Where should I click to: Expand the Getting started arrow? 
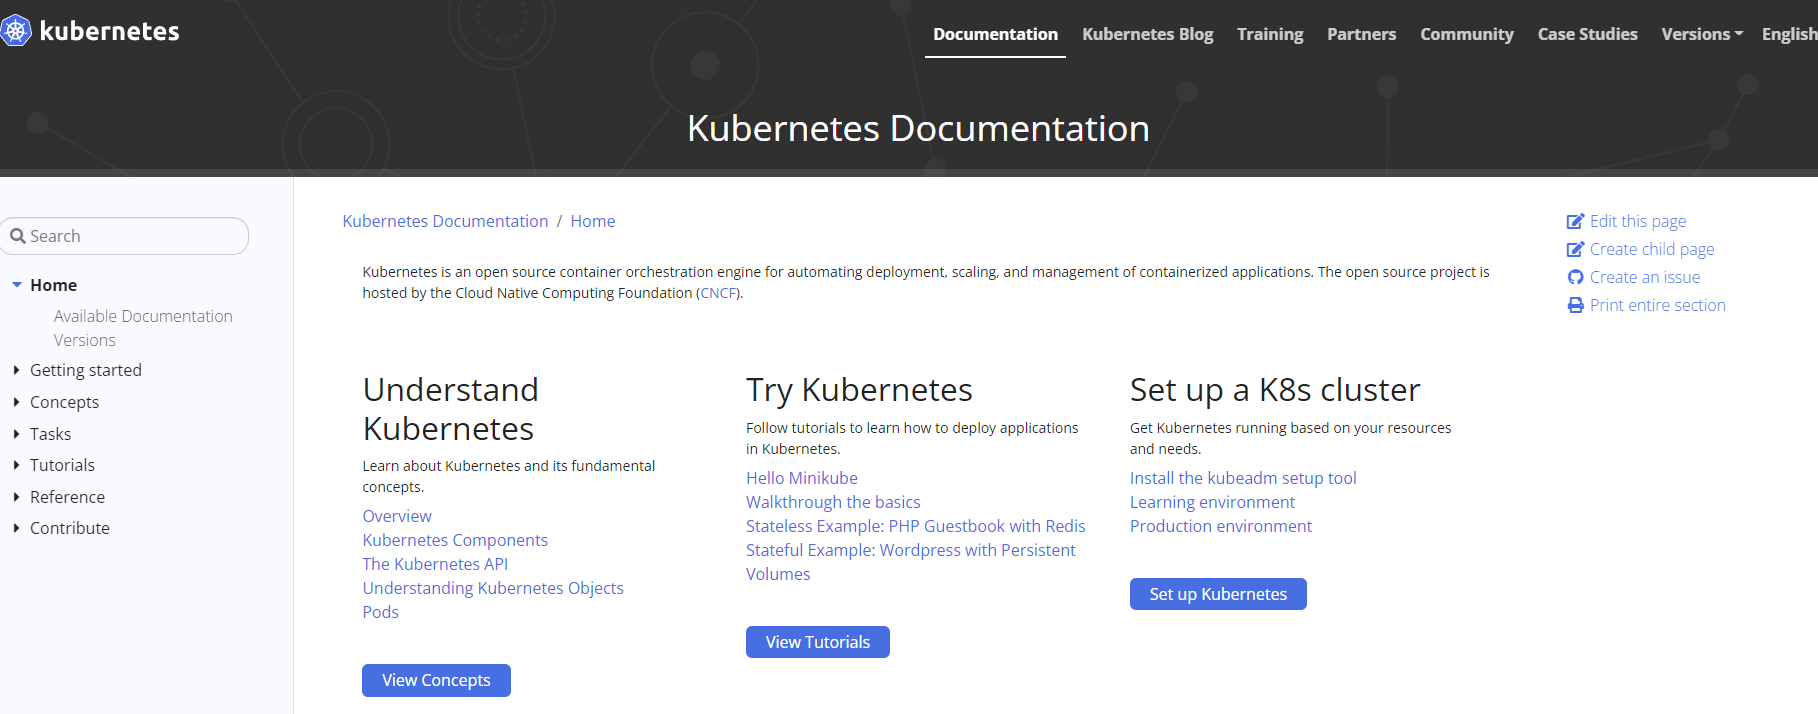[x=16, y=370]
